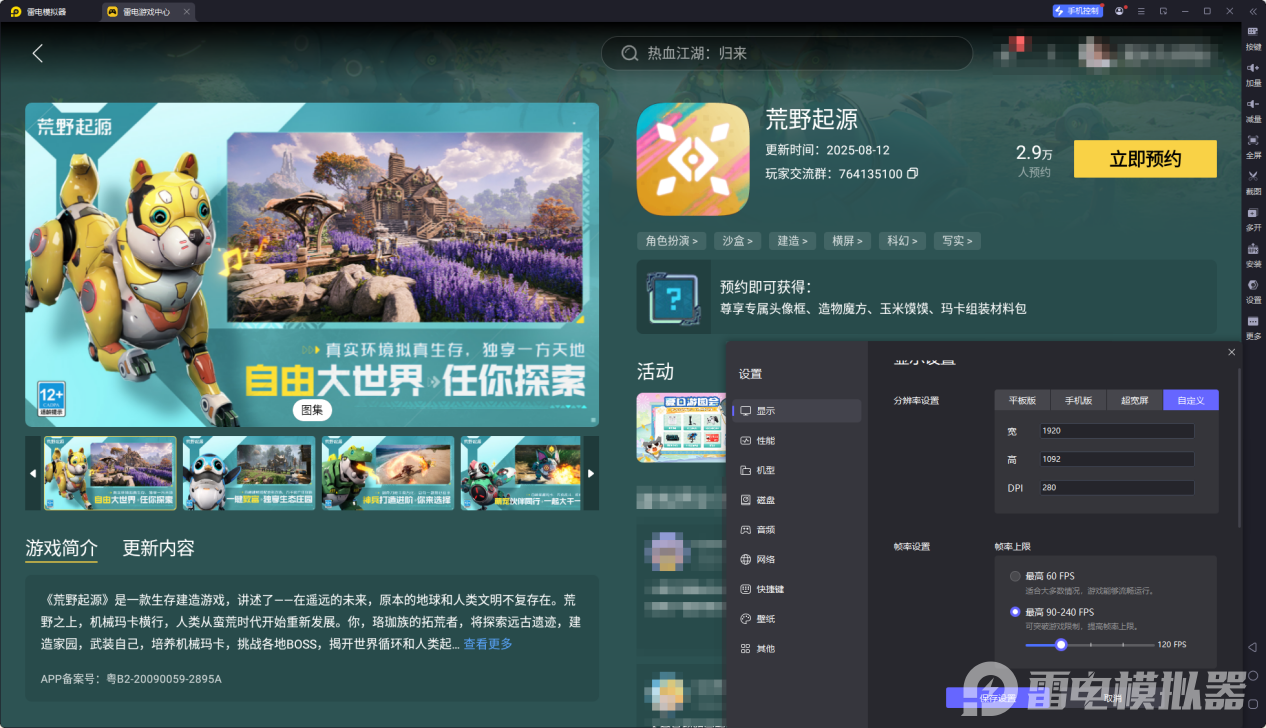Click the 高 height field showing 1092
The image size is (1266, 728).
[x=1117, y=459]
